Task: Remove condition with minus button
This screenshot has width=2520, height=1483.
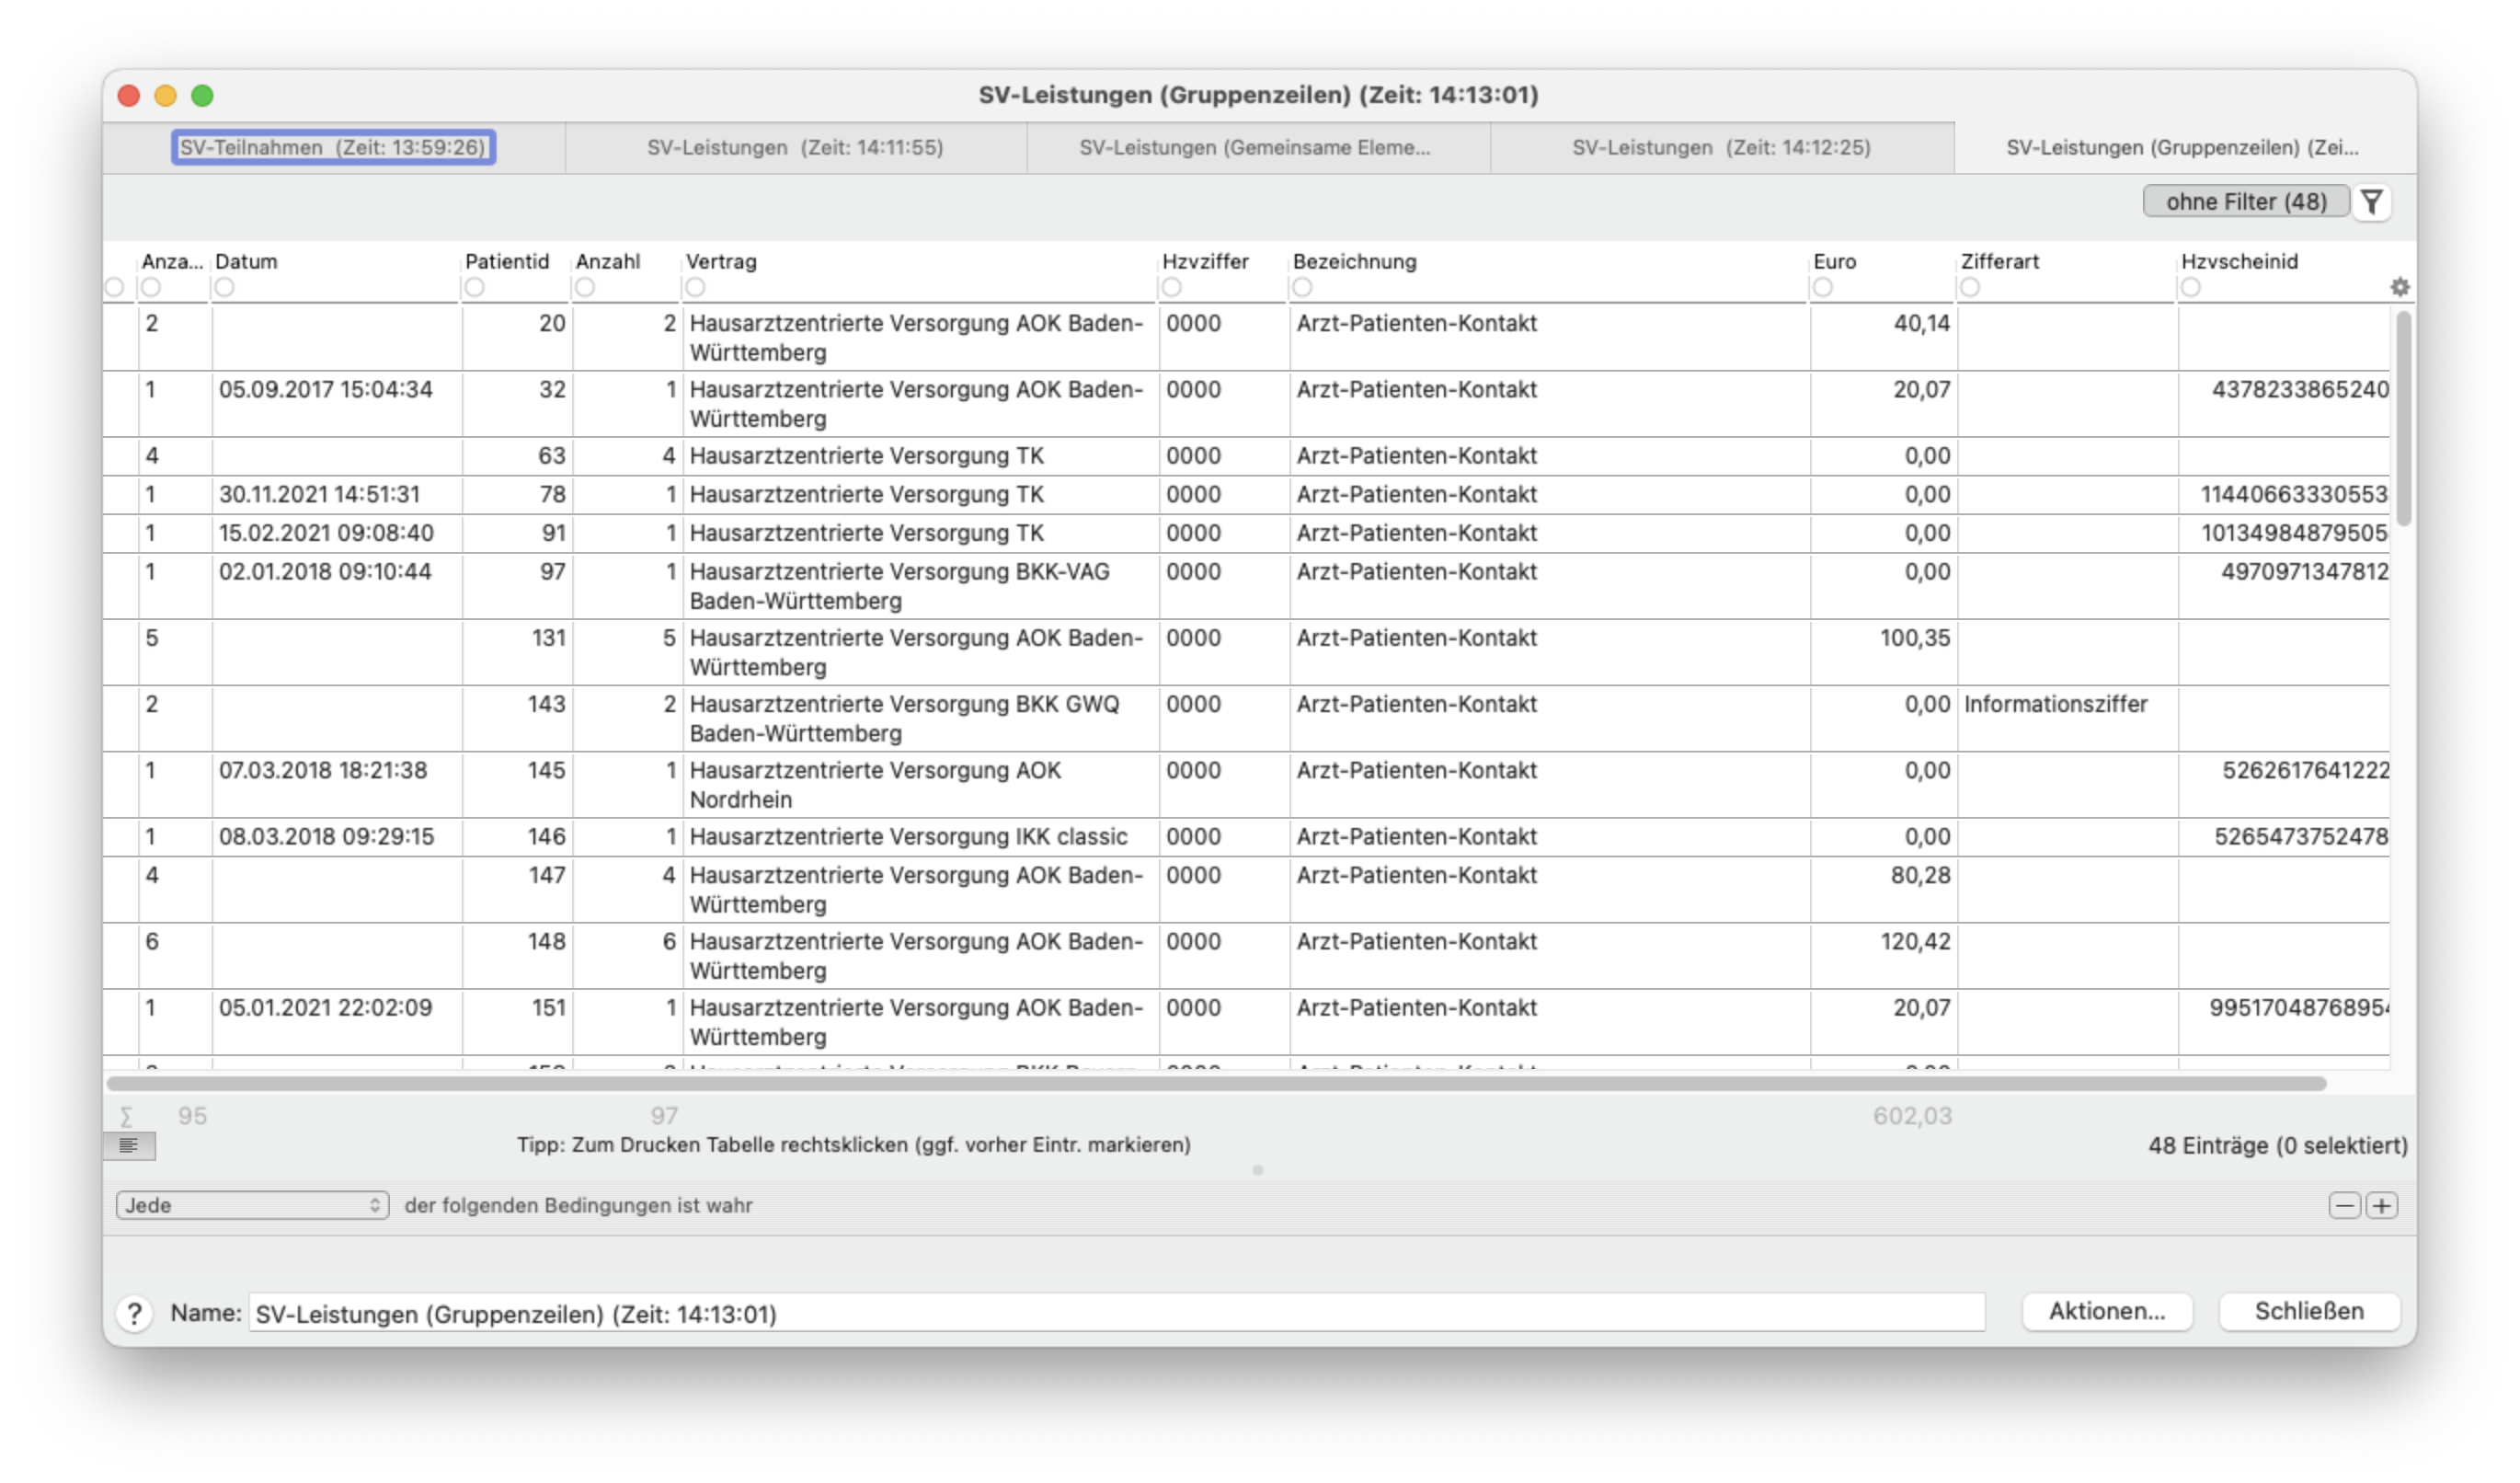Action: (x=2344, y=1206)
